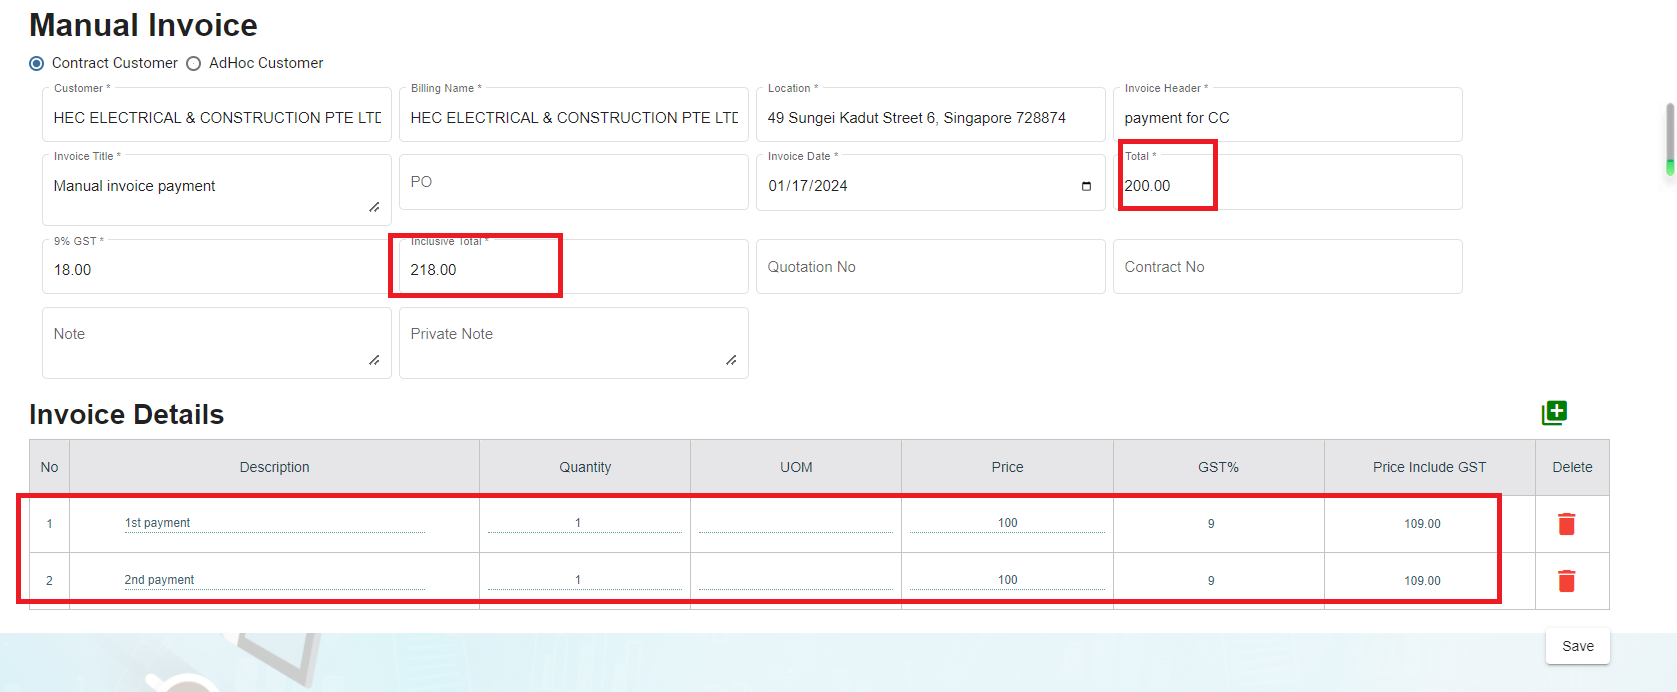
Task: Click the PO input field
Action: pyautogui.click(x=573, y=182)
